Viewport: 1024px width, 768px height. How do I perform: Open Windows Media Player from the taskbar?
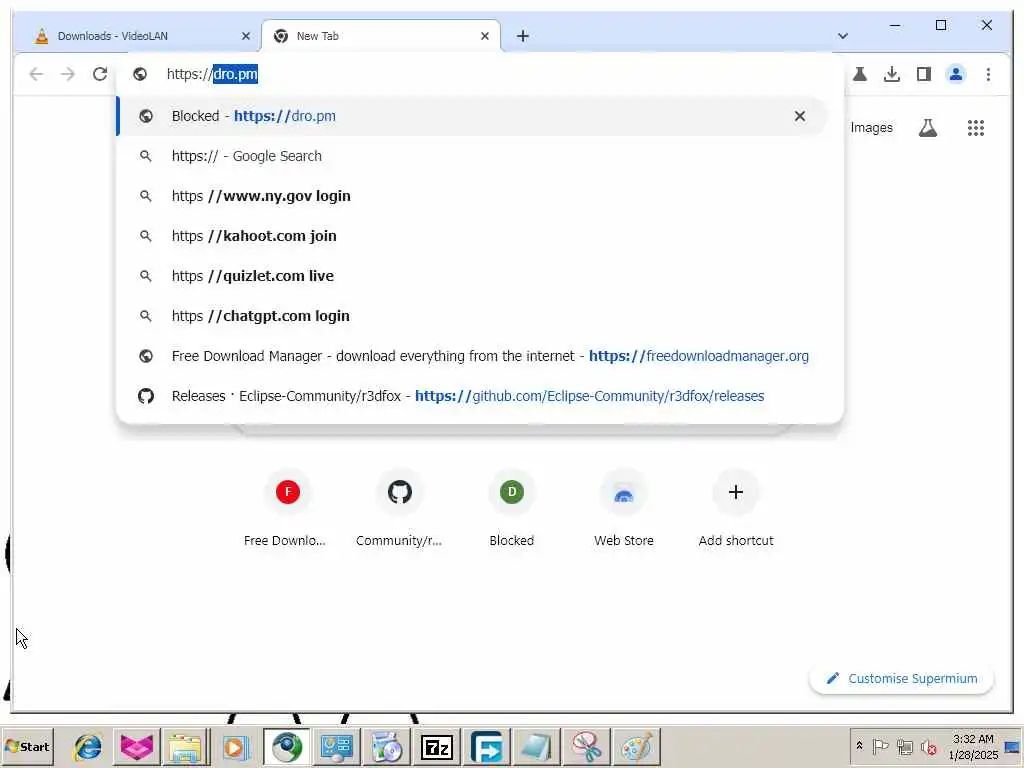(235, 746)
